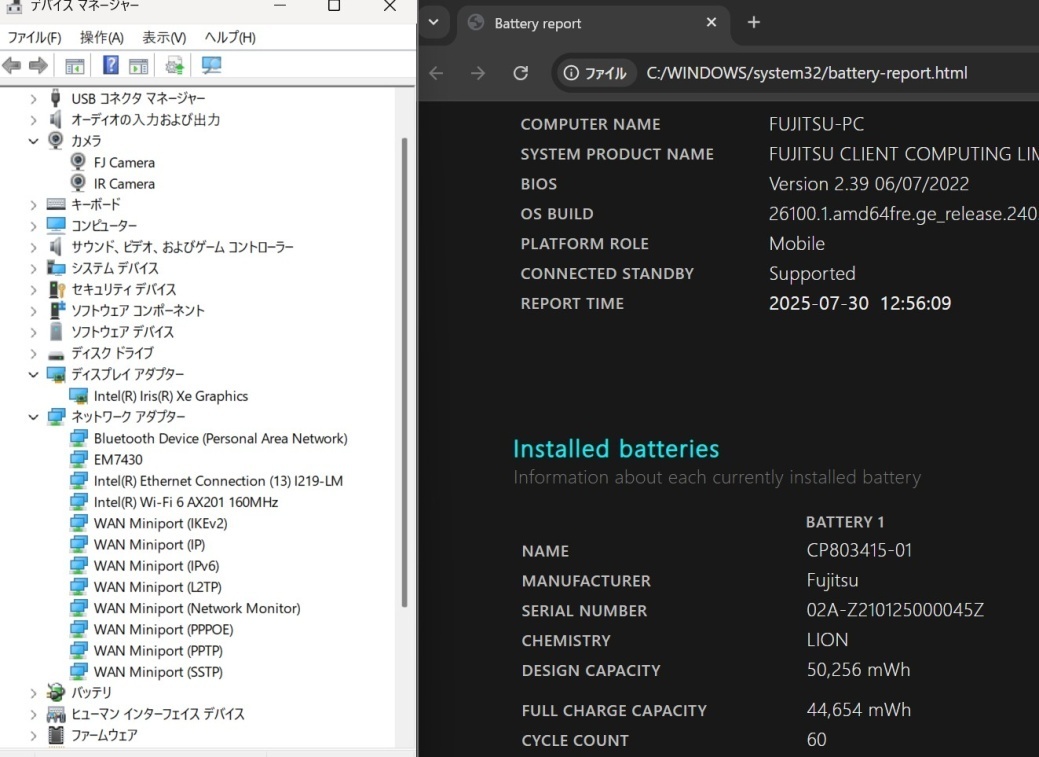This screenshot has width=1039, height=757.
Task: Open the browser tab list dropdown
Action: 433,23
